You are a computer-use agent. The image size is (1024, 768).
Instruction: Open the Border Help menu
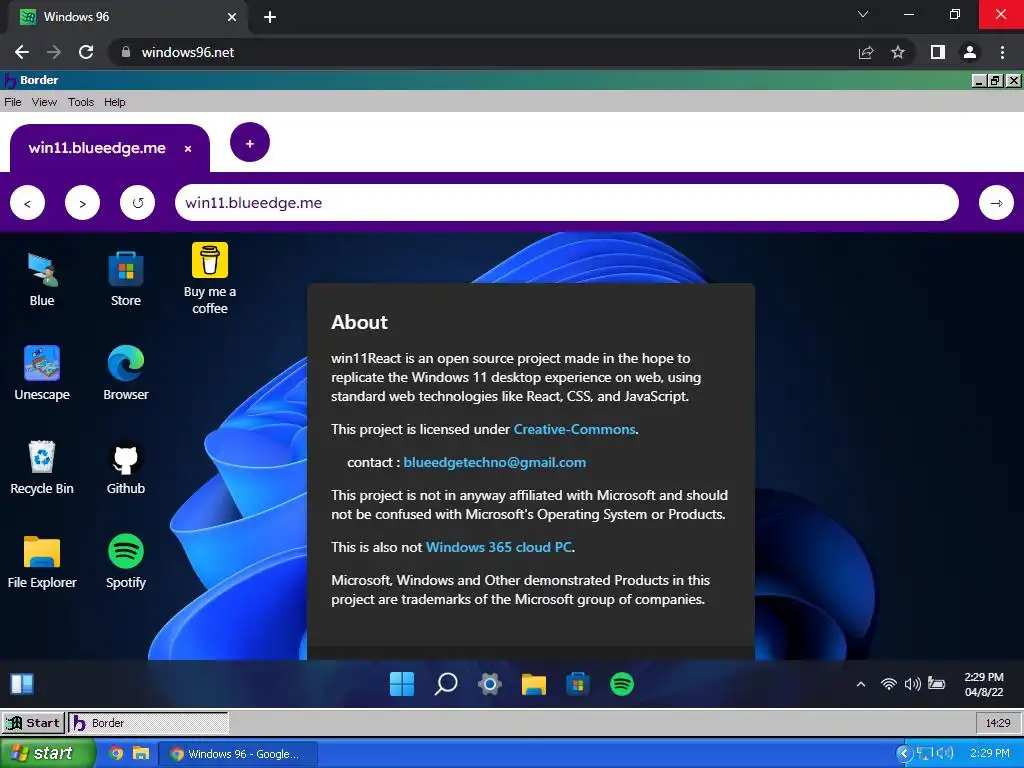(114, 102)
